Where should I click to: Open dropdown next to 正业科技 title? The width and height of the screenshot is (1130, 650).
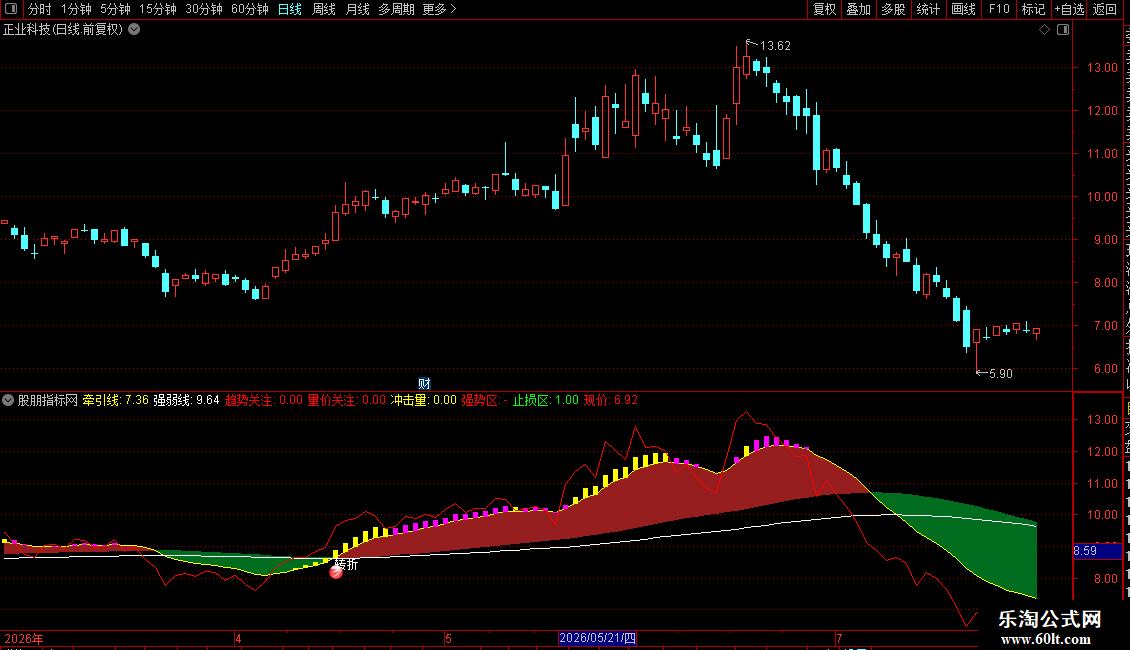tap(134, 30)
